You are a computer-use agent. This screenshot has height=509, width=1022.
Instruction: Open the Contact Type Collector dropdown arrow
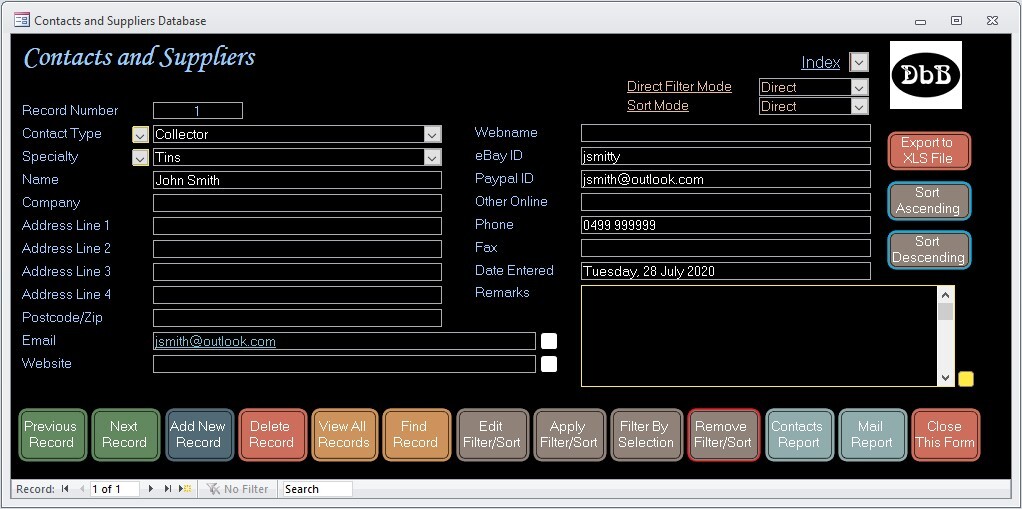(432, 135)
